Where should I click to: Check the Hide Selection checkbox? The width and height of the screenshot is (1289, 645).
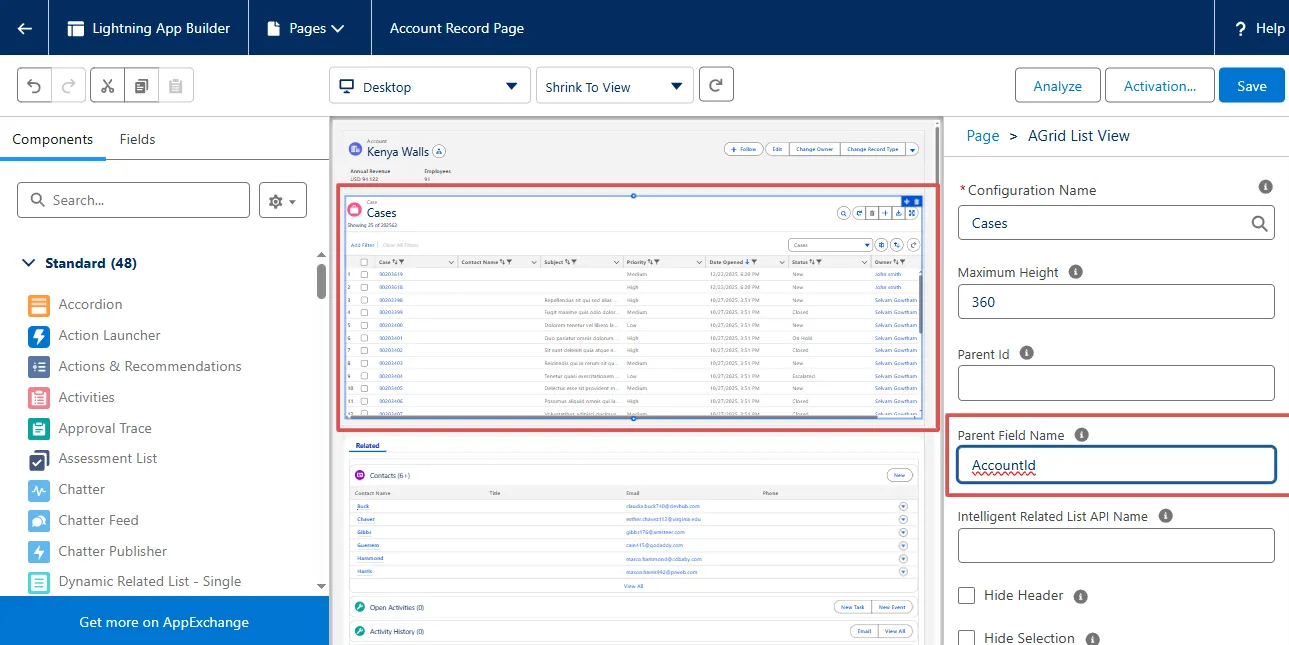(967, 638)
